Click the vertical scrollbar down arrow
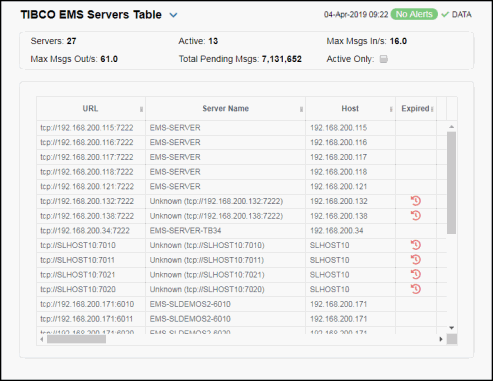The image size is (493, 381). [451, 328]
